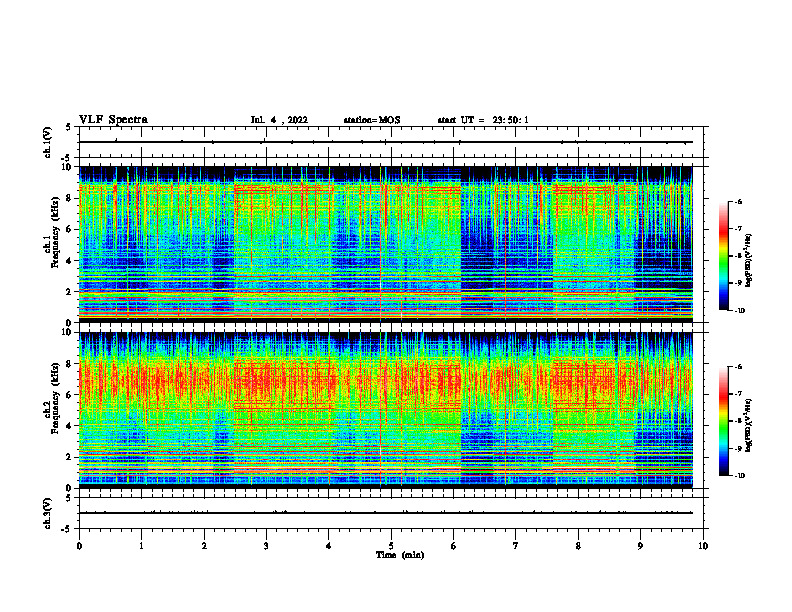Click the 'ch.3(V)' waveform axis label
The width and height of the screenshot is (792, 612).
click(x=47, y=513)
